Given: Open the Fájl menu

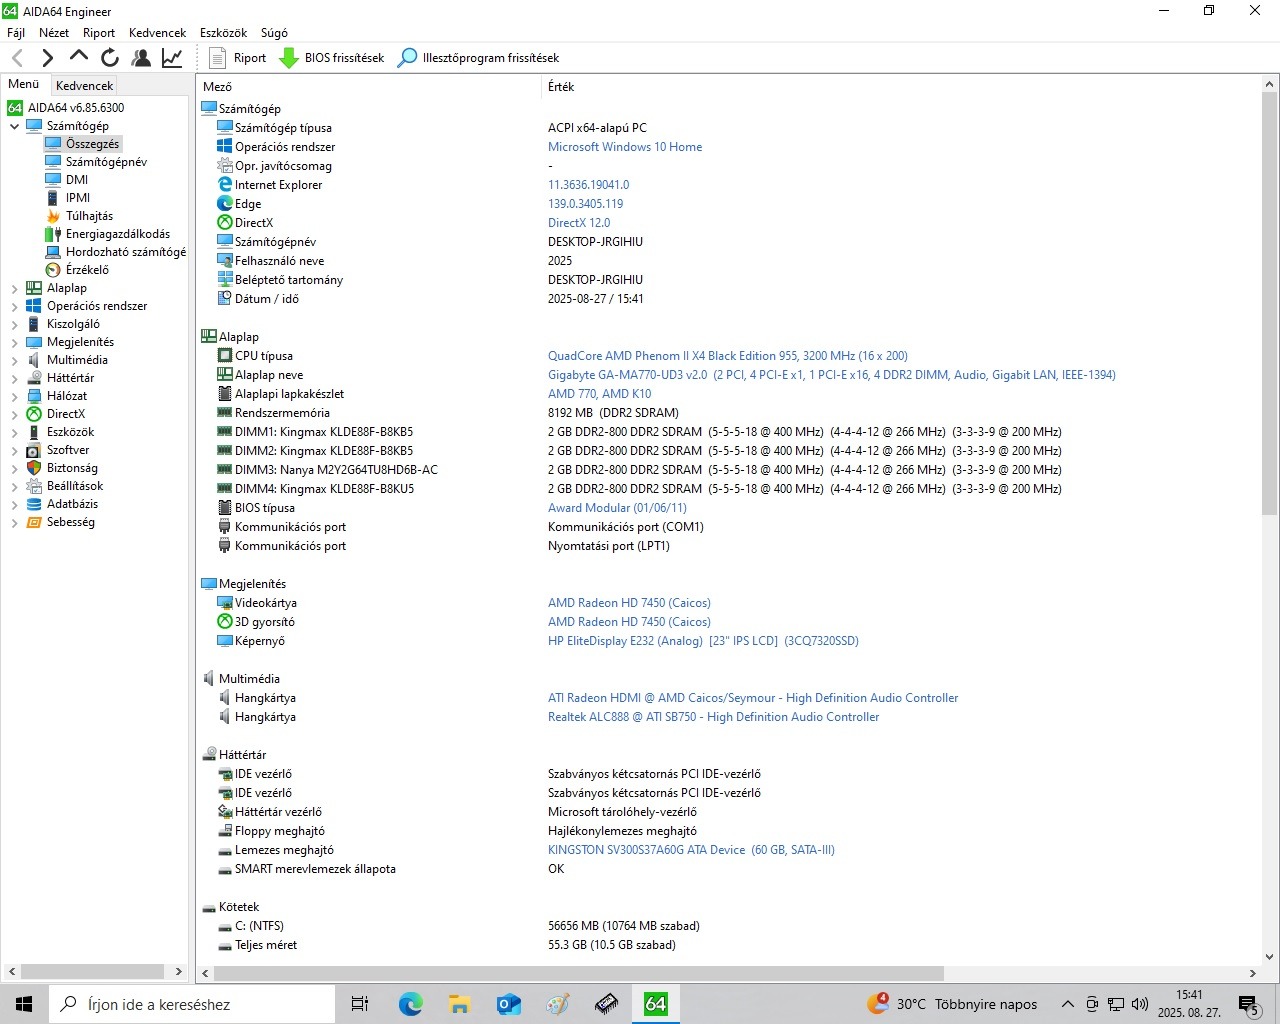Looking at the screenshot, I should [x=16, y=33].
